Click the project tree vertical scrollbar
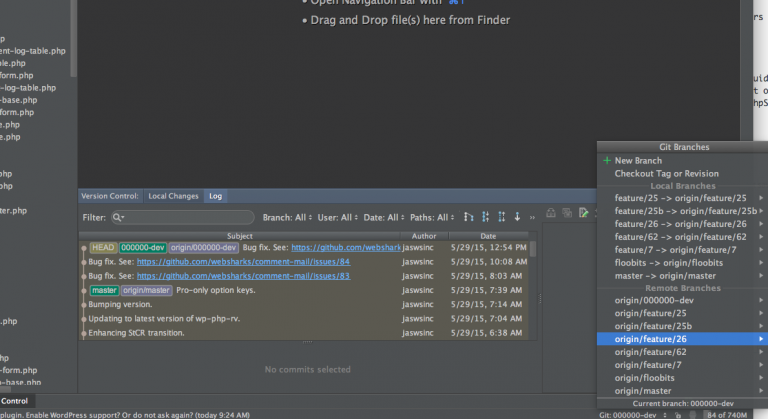Screen dimensions: 768x419 coord(73,38)
